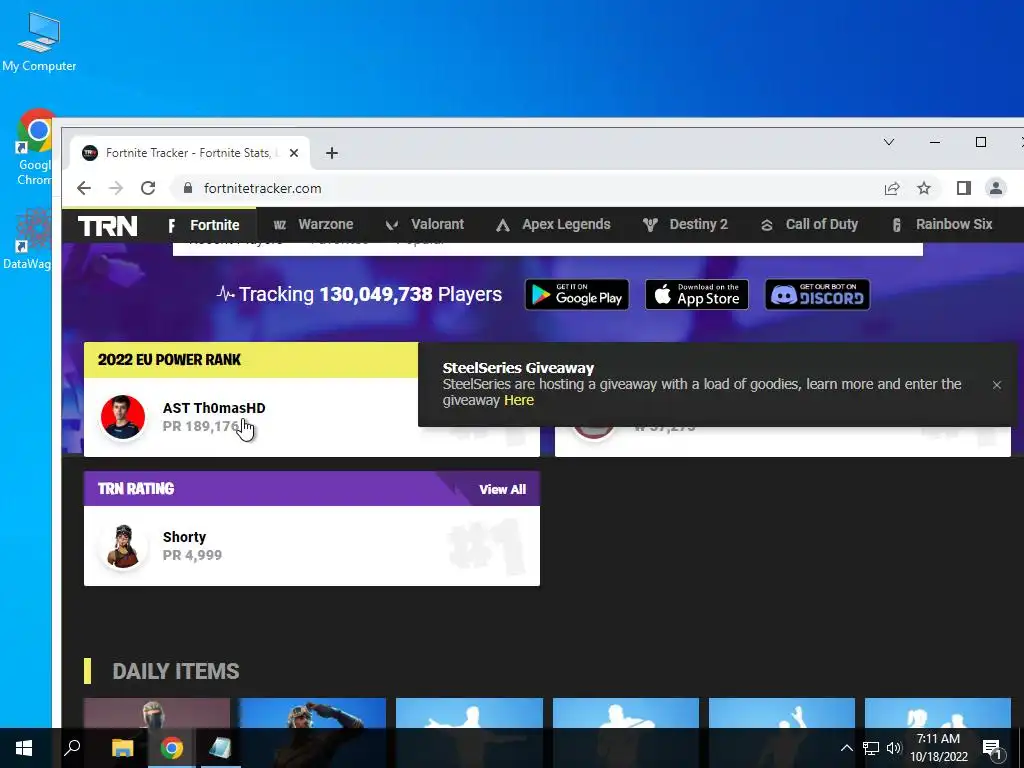
Task: Click View All in TRN Rating
Action: click(x=502, y=489)
